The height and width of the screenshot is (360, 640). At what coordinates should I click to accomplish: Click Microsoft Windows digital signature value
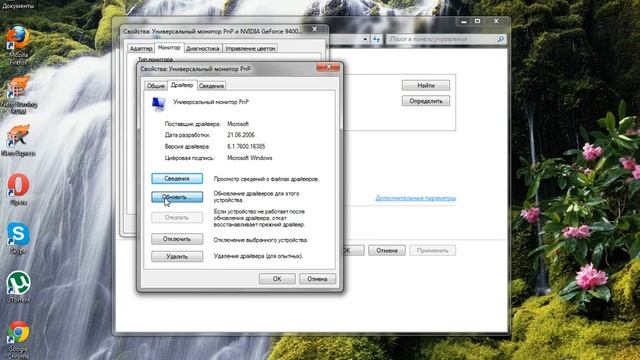pos(250,158)
